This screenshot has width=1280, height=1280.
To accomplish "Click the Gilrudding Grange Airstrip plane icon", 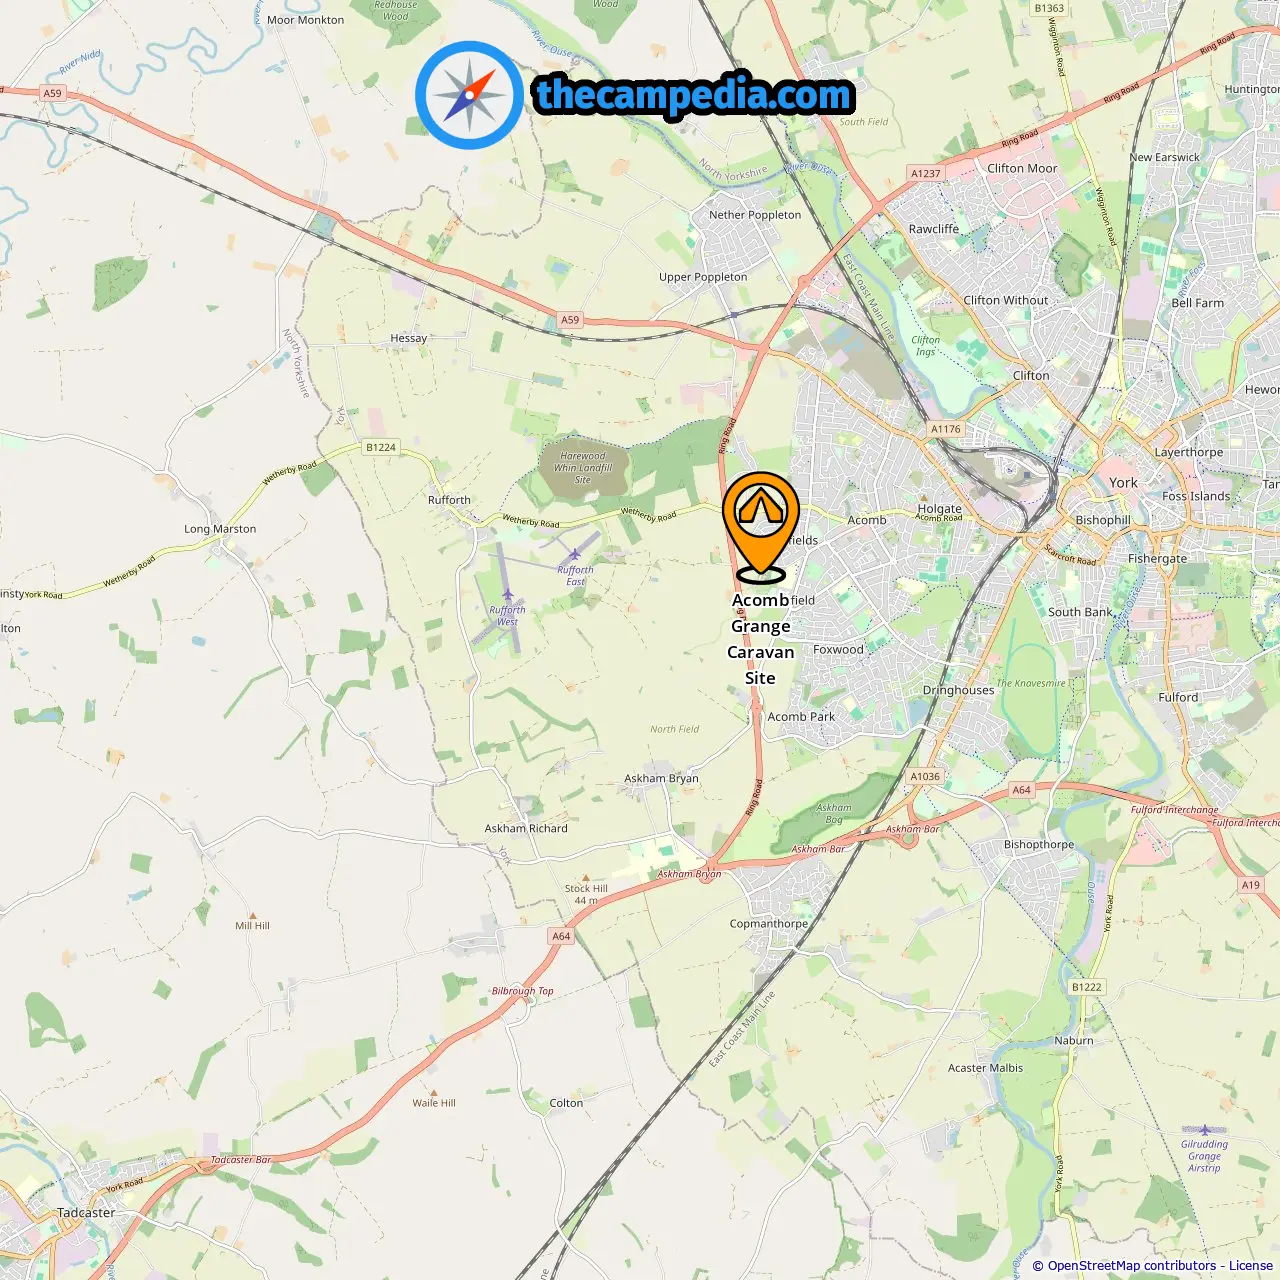I will tap(1204, 1130).
